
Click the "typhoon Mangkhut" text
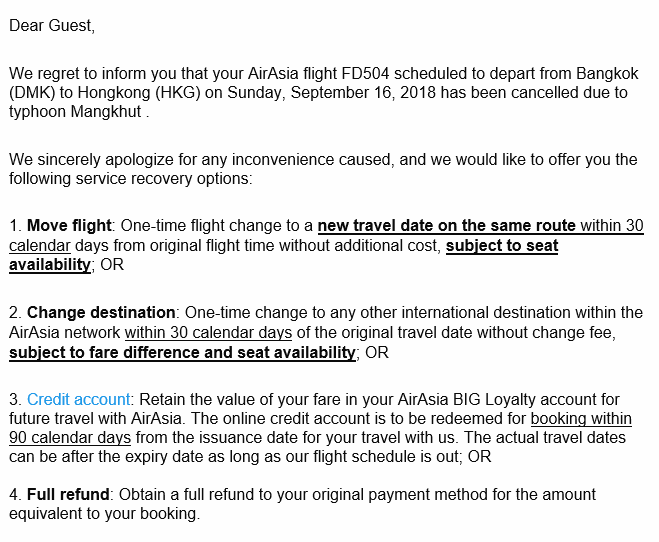(76, 112)
